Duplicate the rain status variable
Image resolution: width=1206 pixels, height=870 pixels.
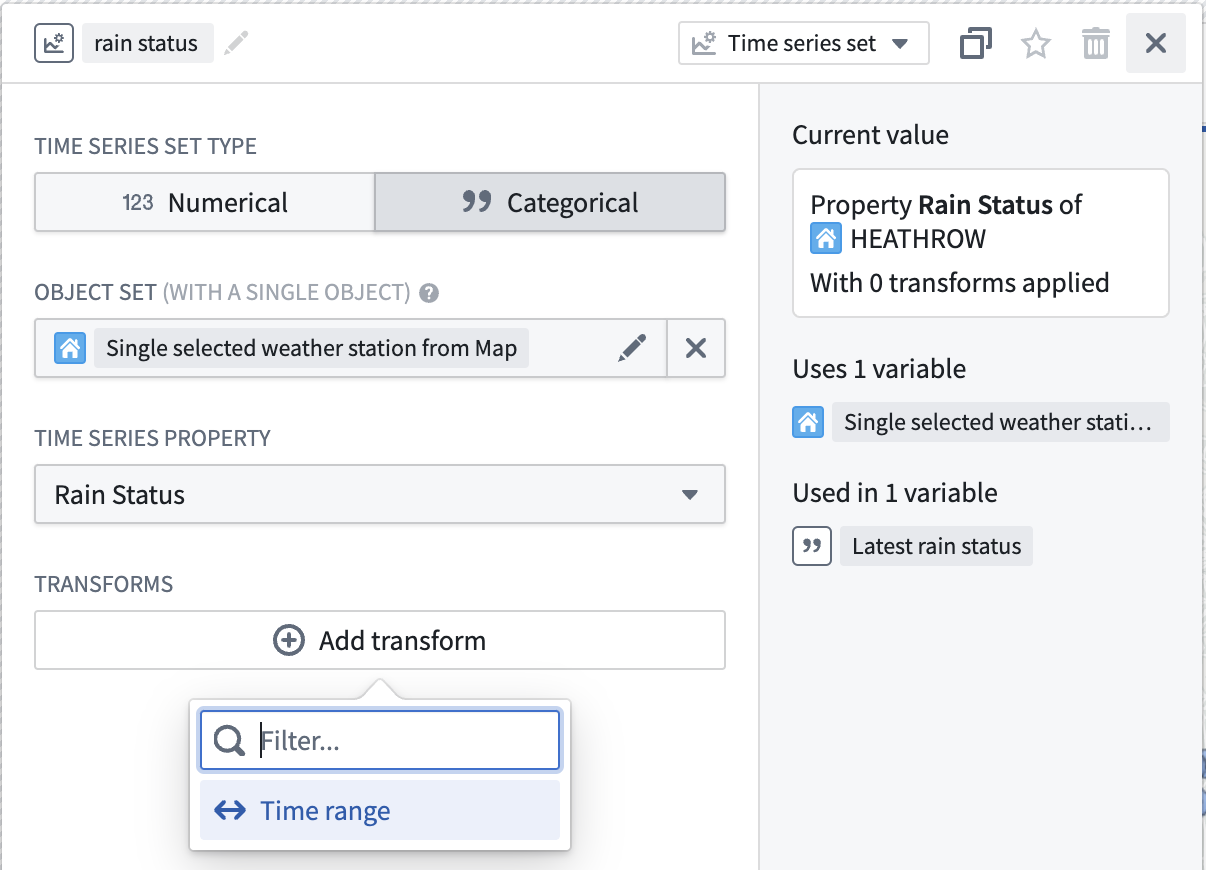coord(976,44)
